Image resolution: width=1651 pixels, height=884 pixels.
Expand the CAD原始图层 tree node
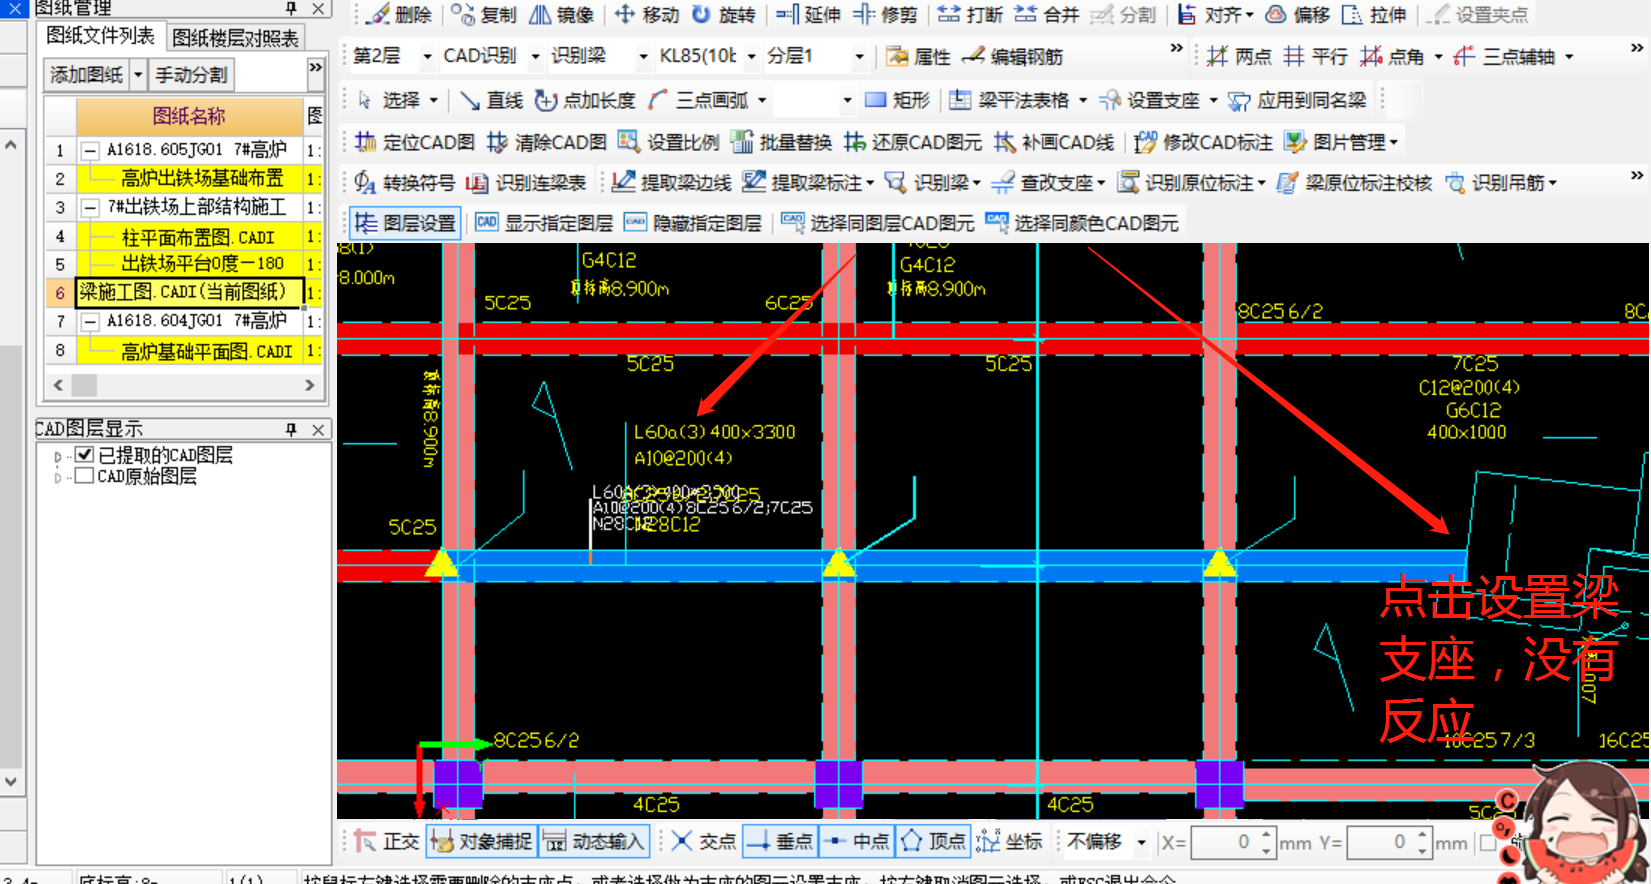coord(58,477)
